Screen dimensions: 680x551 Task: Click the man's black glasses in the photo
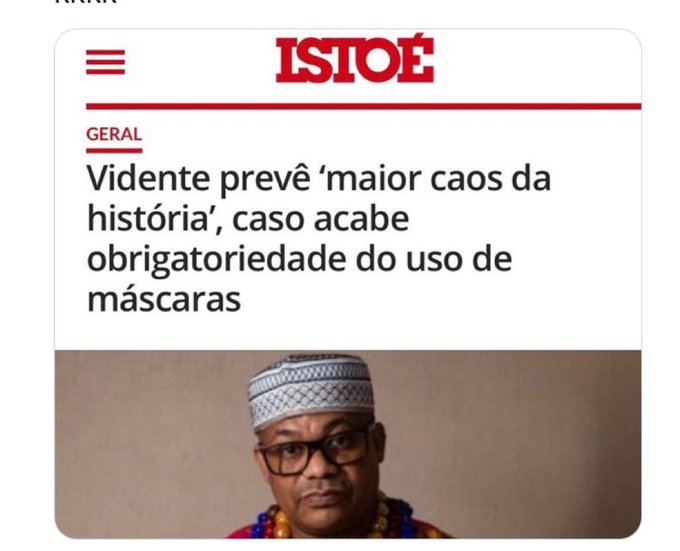(x=314, y=450)
